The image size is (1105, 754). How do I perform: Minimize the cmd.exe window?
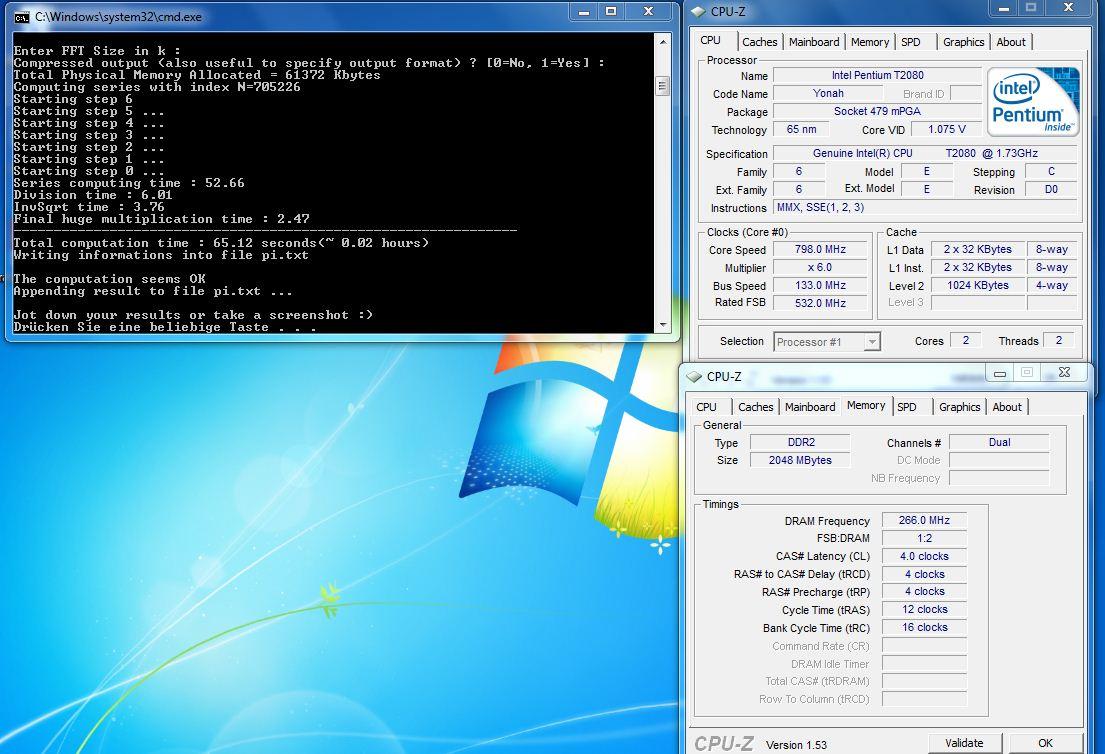(x=584, y=12)
